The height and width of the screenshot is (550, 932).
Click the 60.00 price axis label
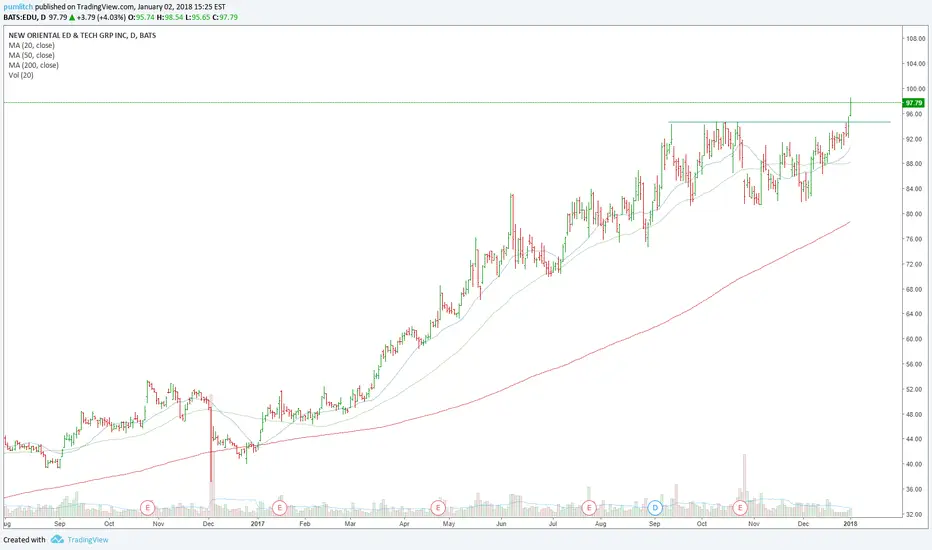[915, 339]
